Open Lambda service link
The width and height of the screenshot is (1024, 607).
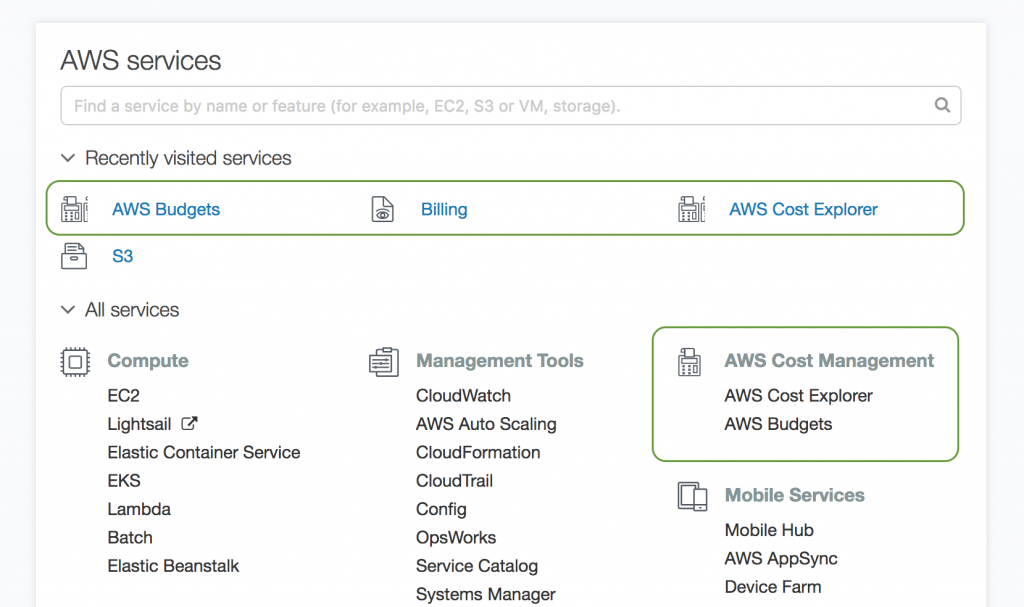click(139, 509)
